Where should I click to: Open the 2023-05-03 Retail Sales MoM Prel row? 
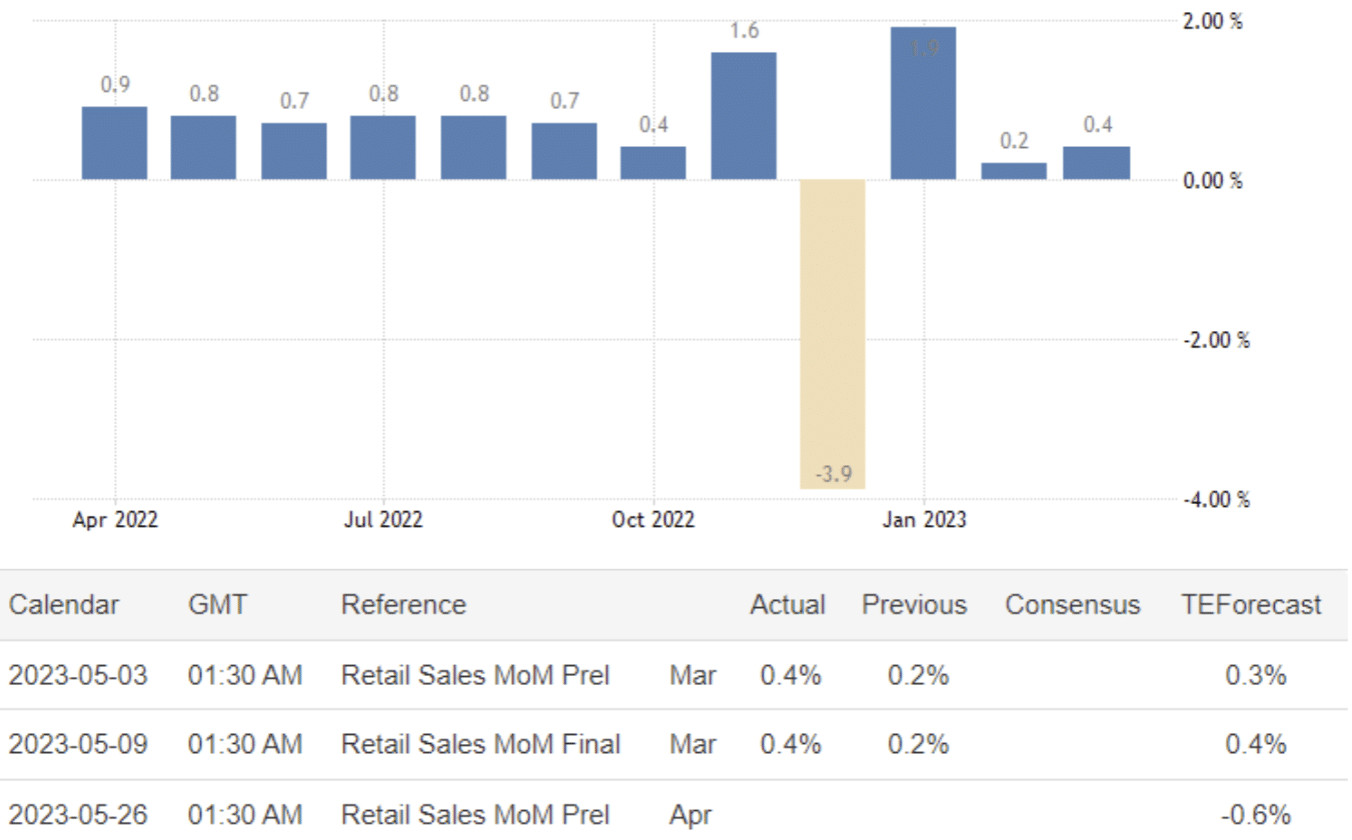point(475,676)
